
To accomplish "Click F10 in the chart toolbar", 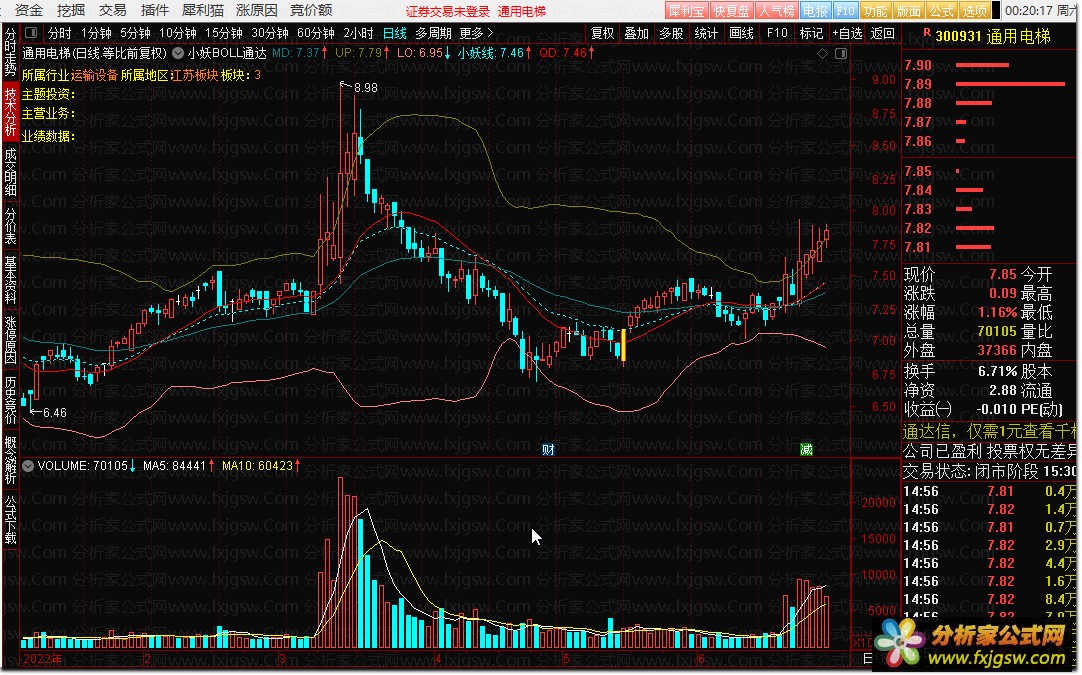I will click(777, 33).
